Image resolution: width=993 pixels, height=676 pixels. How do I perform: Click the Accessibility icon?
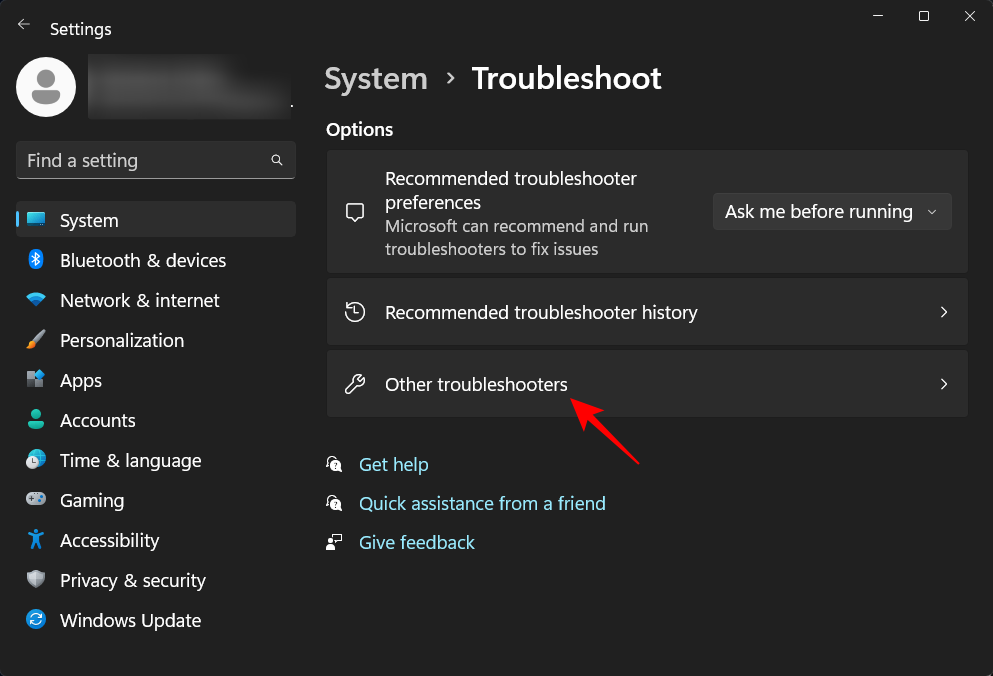coord(34,540)
